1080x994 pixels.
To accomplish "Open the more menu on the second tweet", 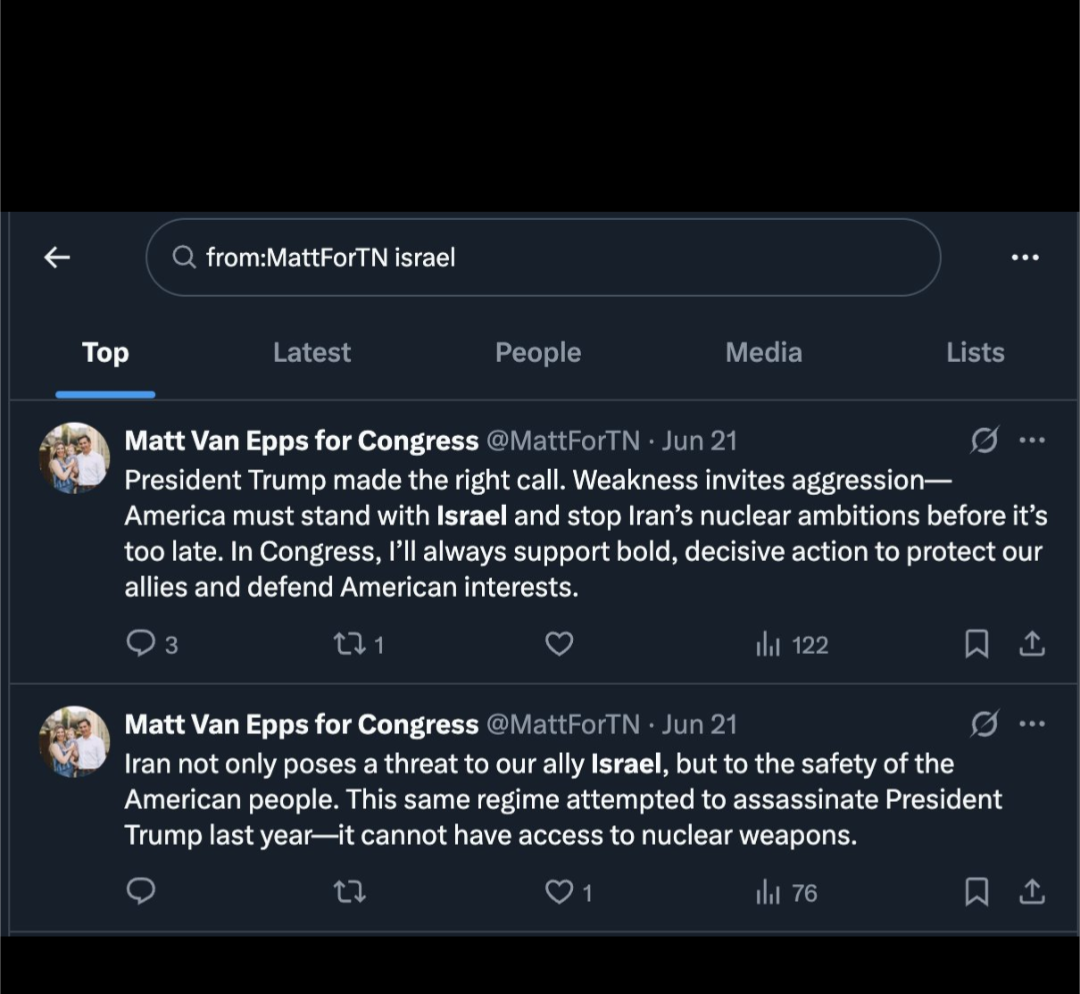I will (1032, 724).
